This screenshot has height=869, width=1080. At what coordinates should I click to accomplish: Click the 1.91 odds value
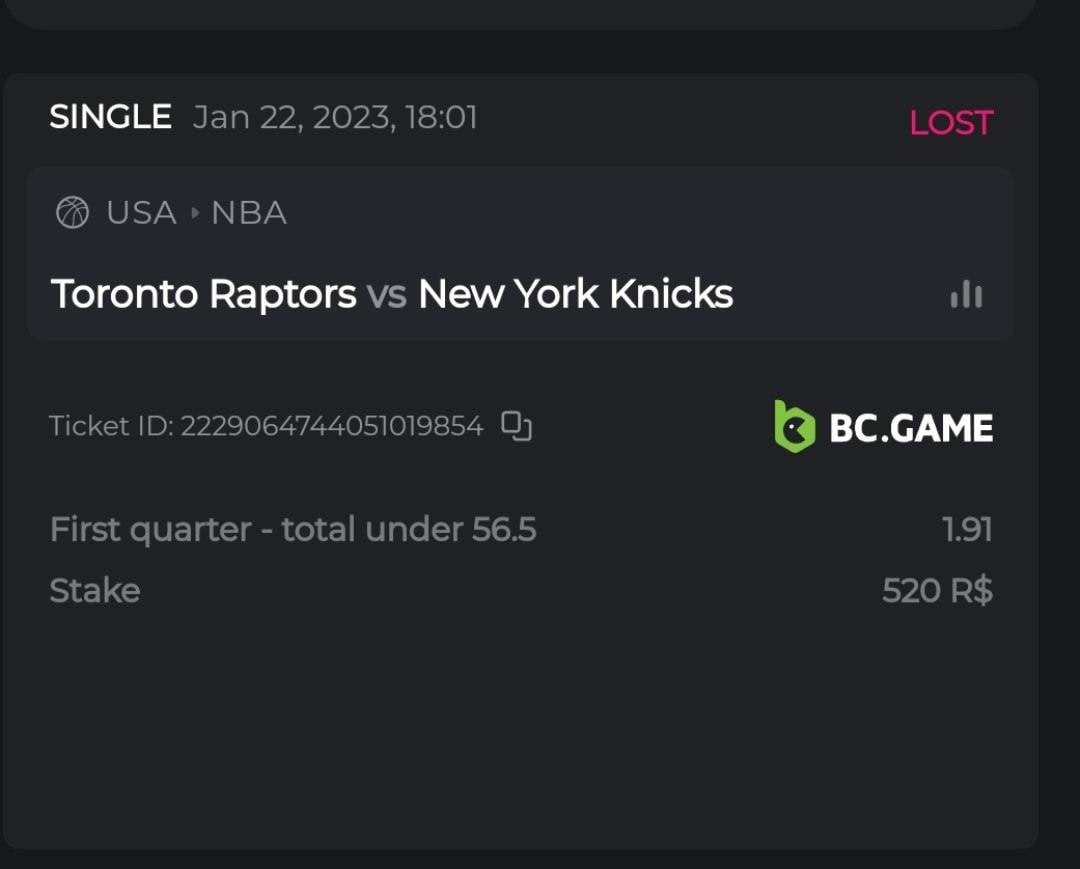(x=967, y=530)
